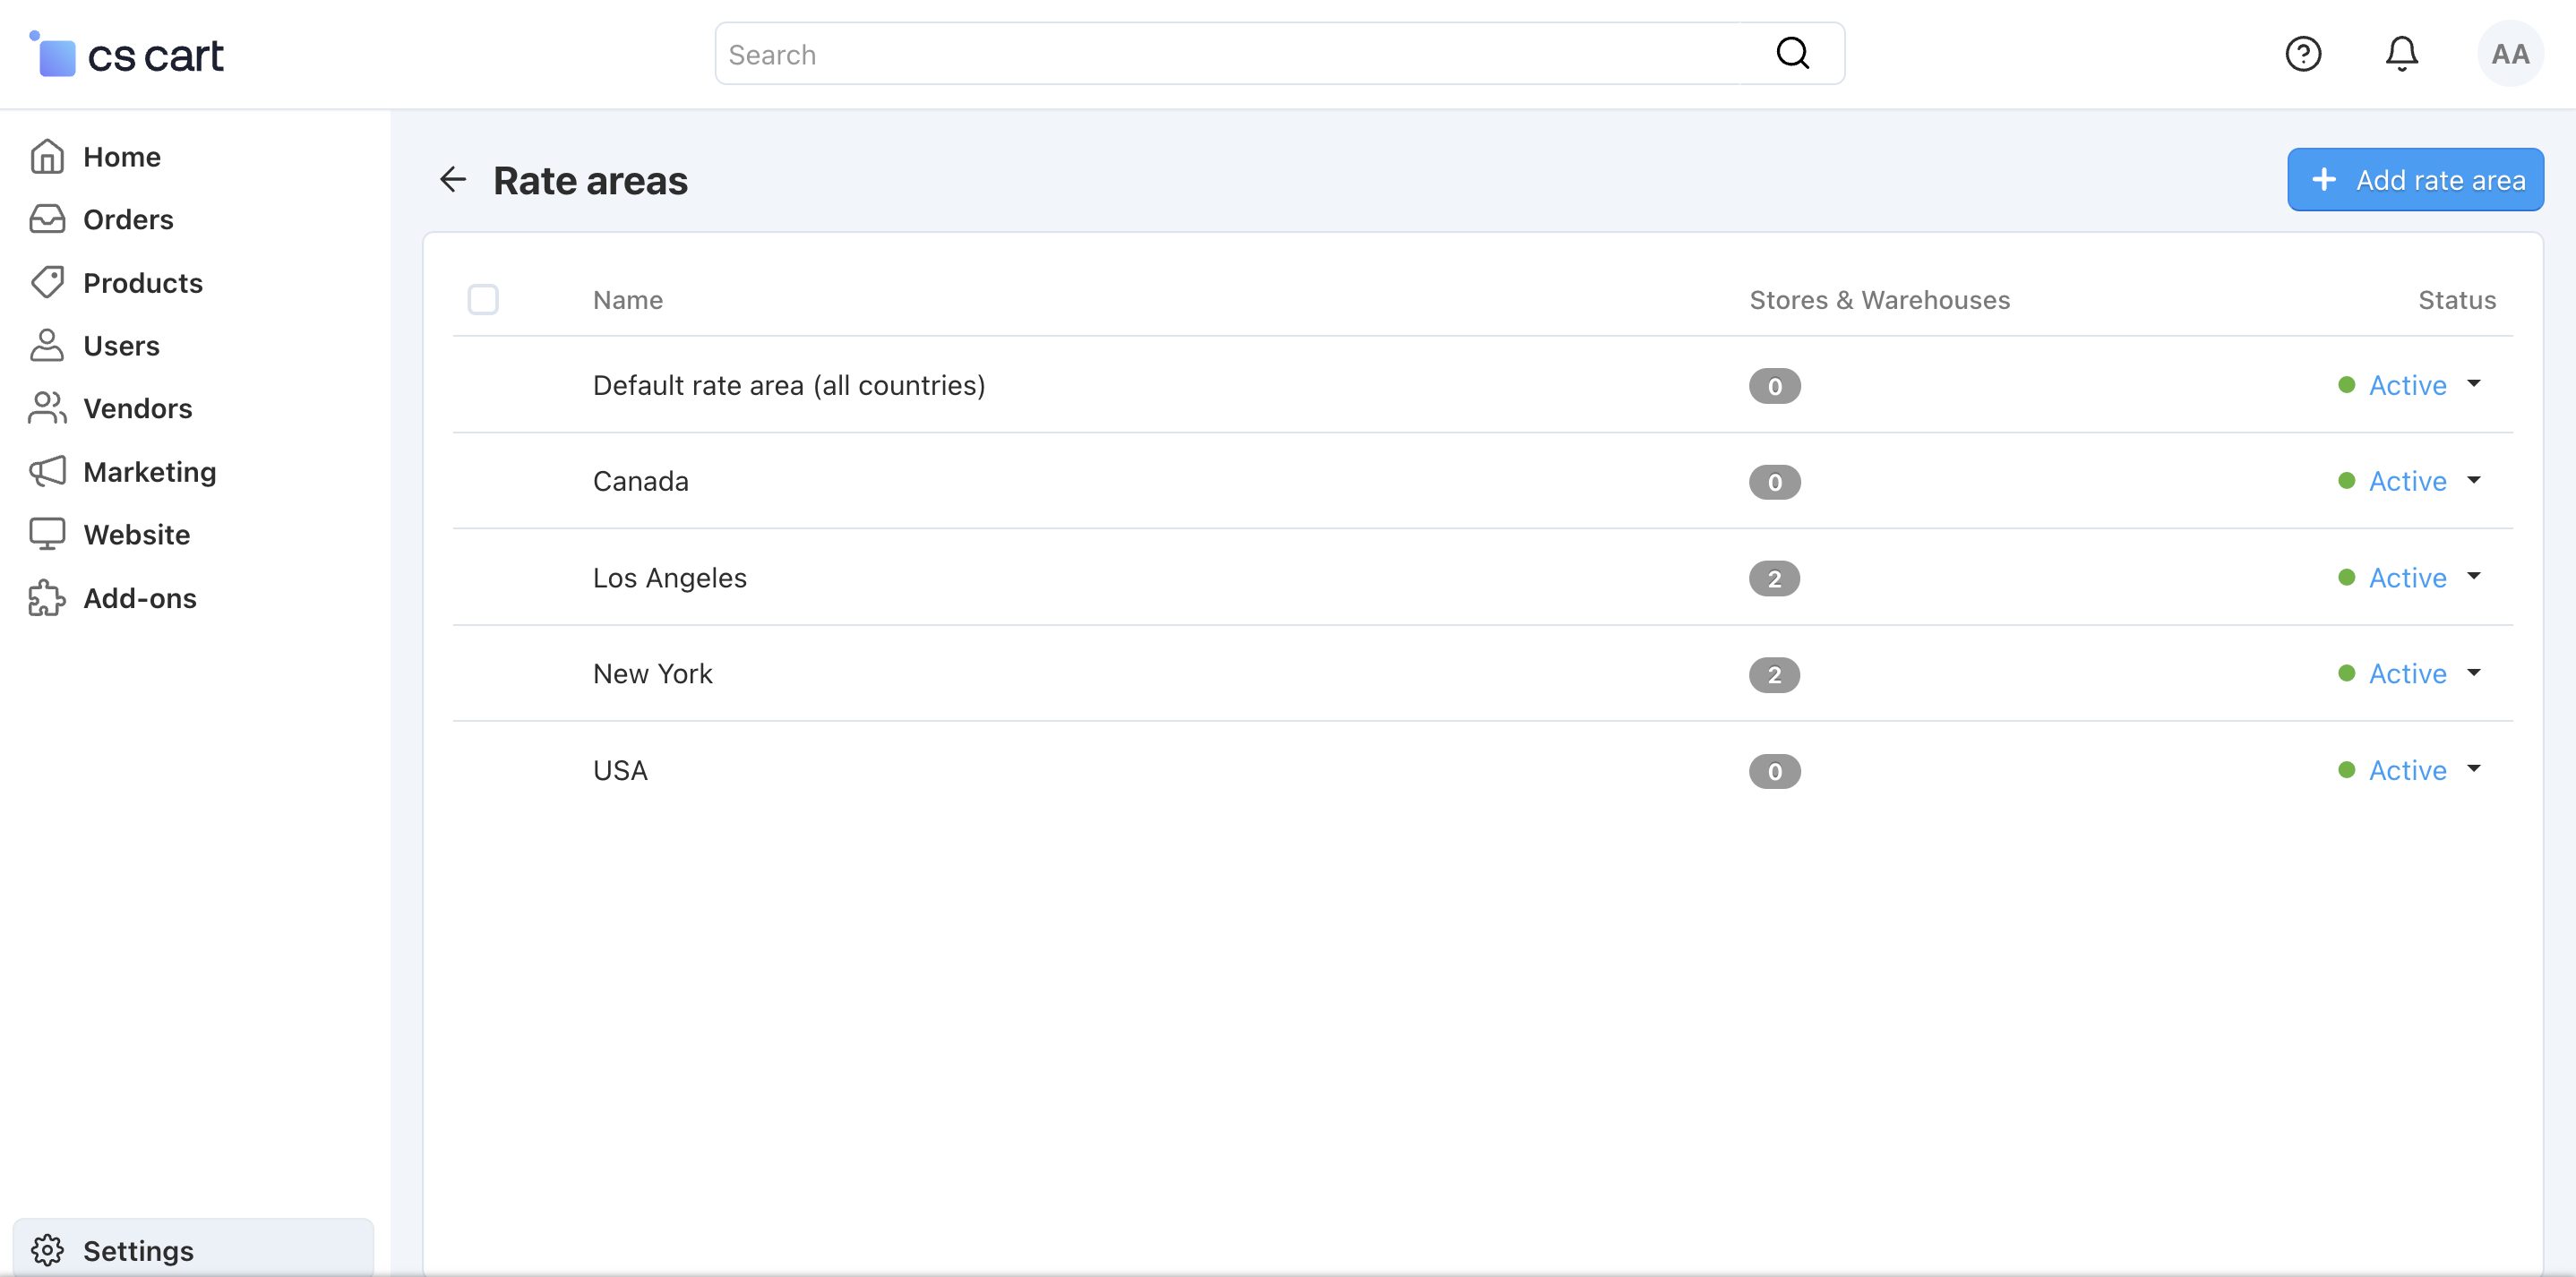The width and height of the screenshot is (2576, 1277).
Task: Open the AA user avatar menu
Action: tap(2510, 54)
